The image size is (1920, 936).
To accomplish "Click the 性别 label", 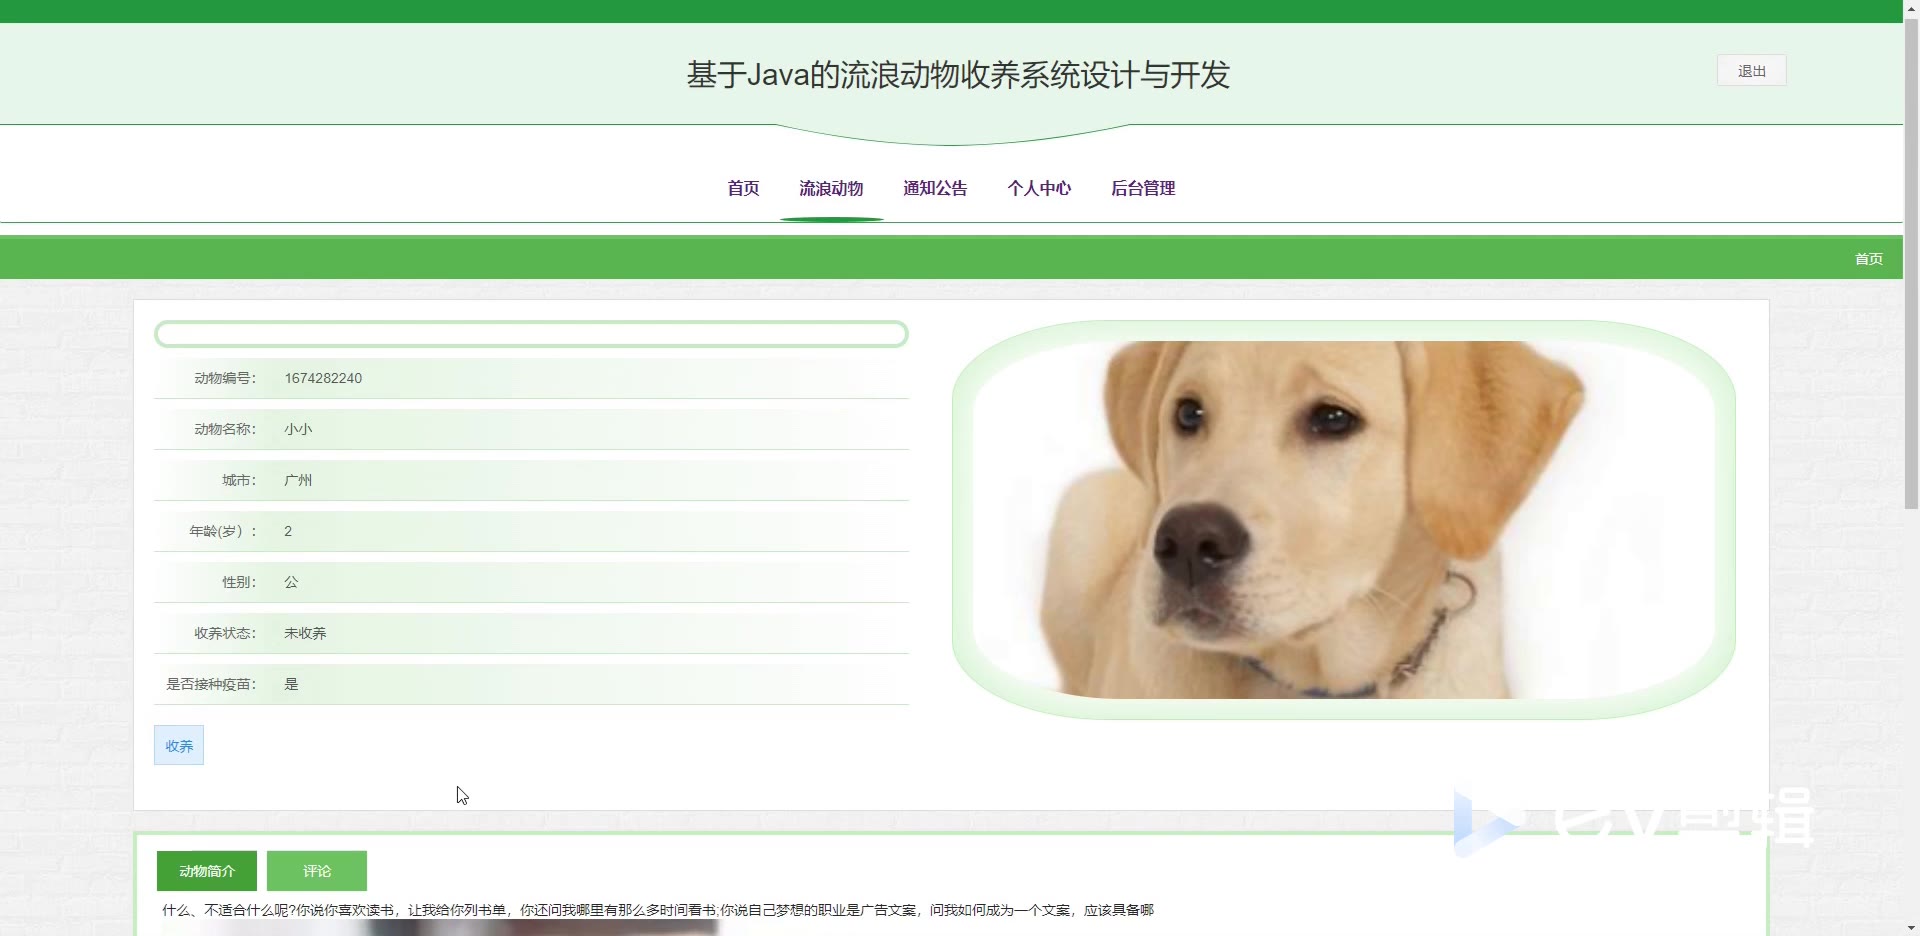I will 239,582.
